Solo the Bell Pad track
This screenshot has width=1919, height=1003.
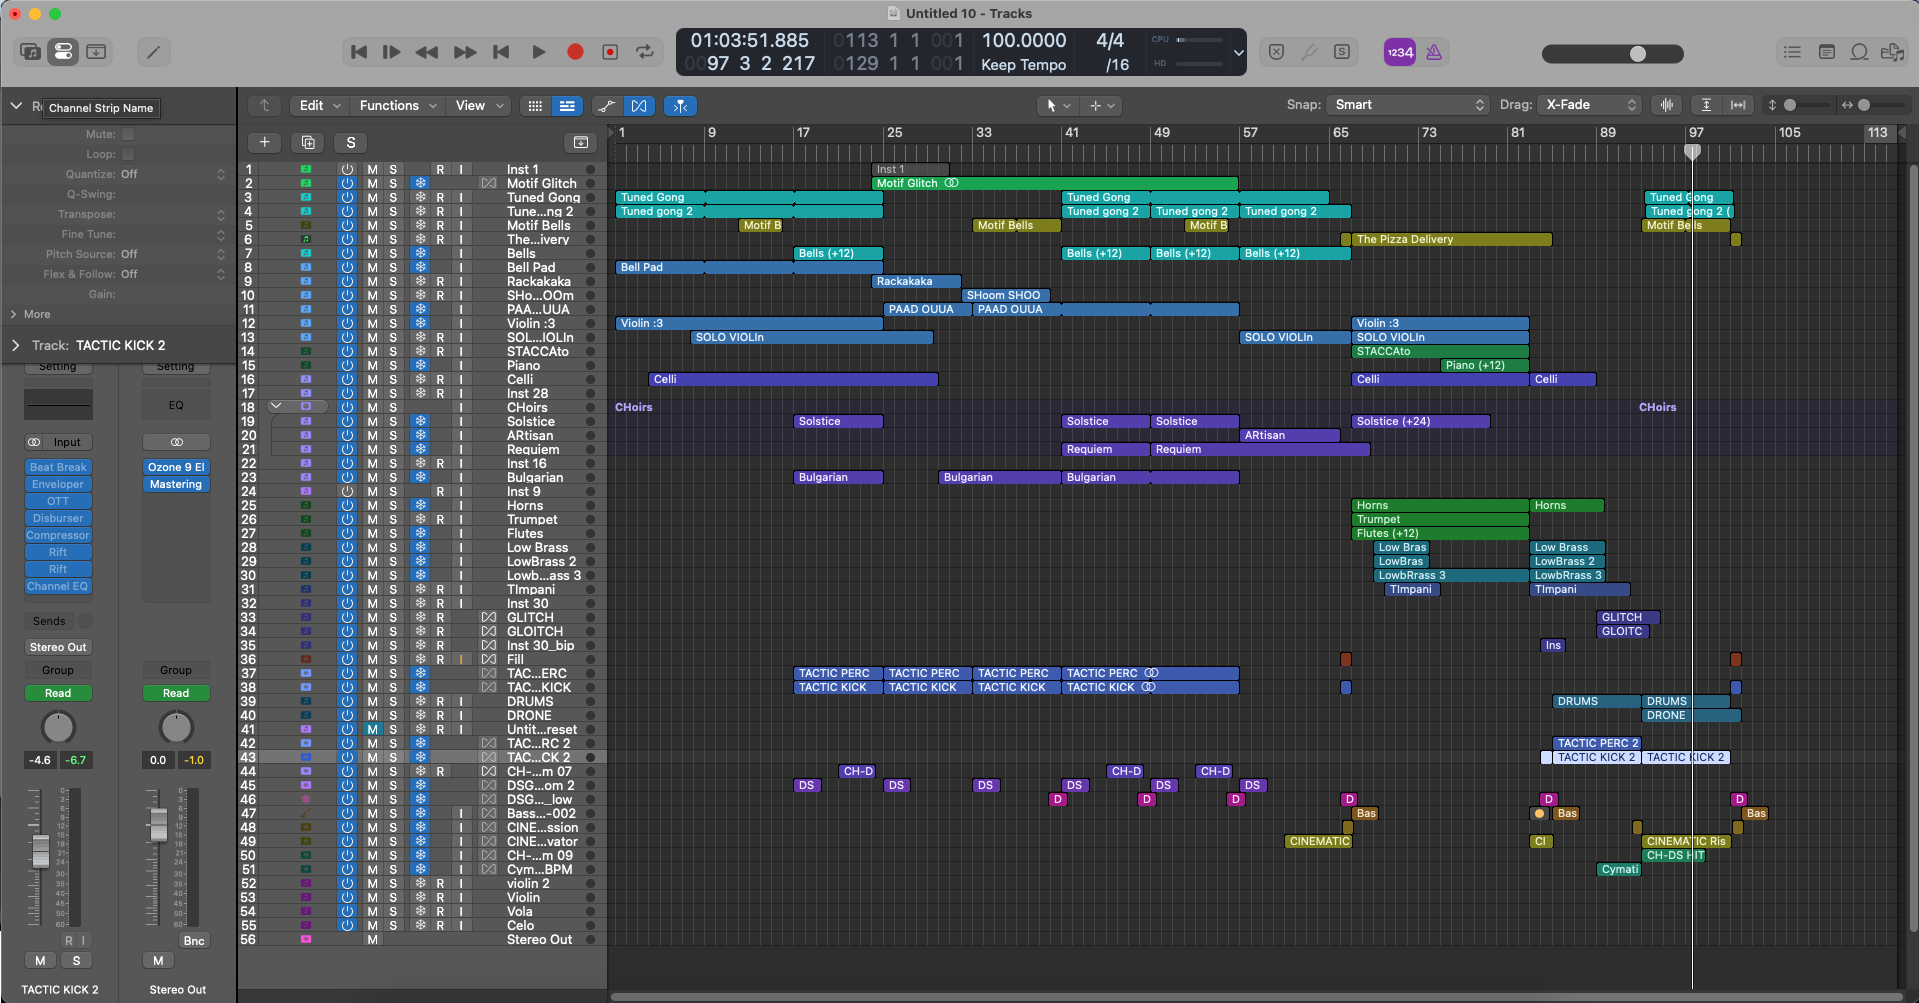[393, 267]
